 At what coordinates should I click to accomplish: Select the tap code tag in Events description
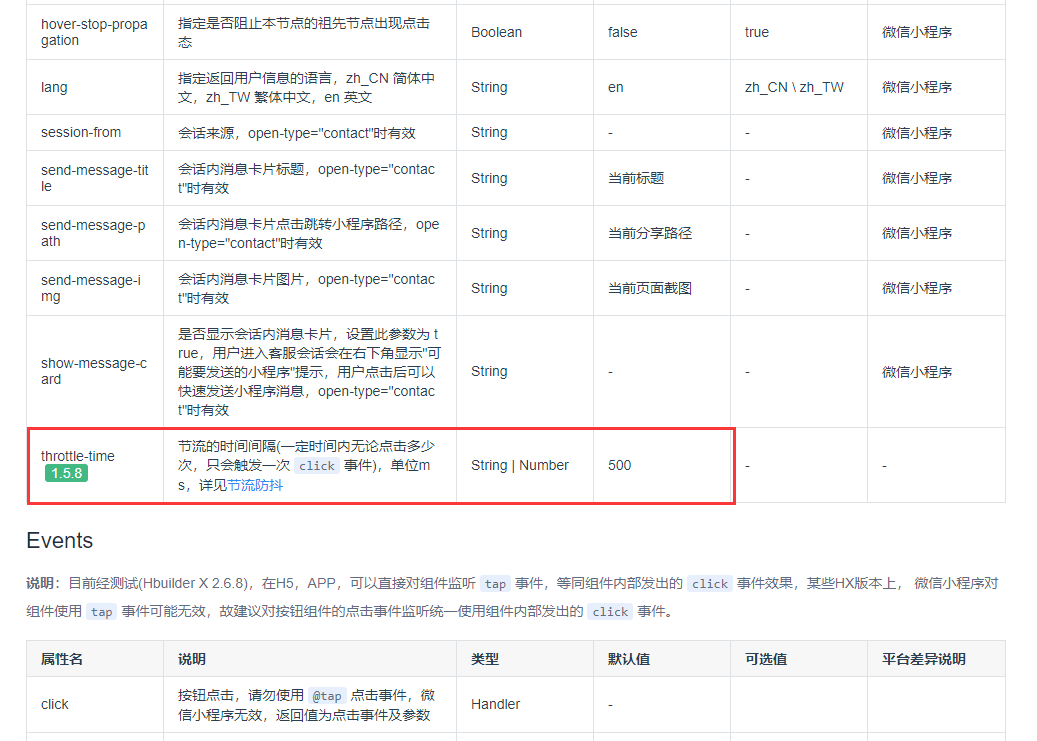pyautogui.click(x=495, y=583)
